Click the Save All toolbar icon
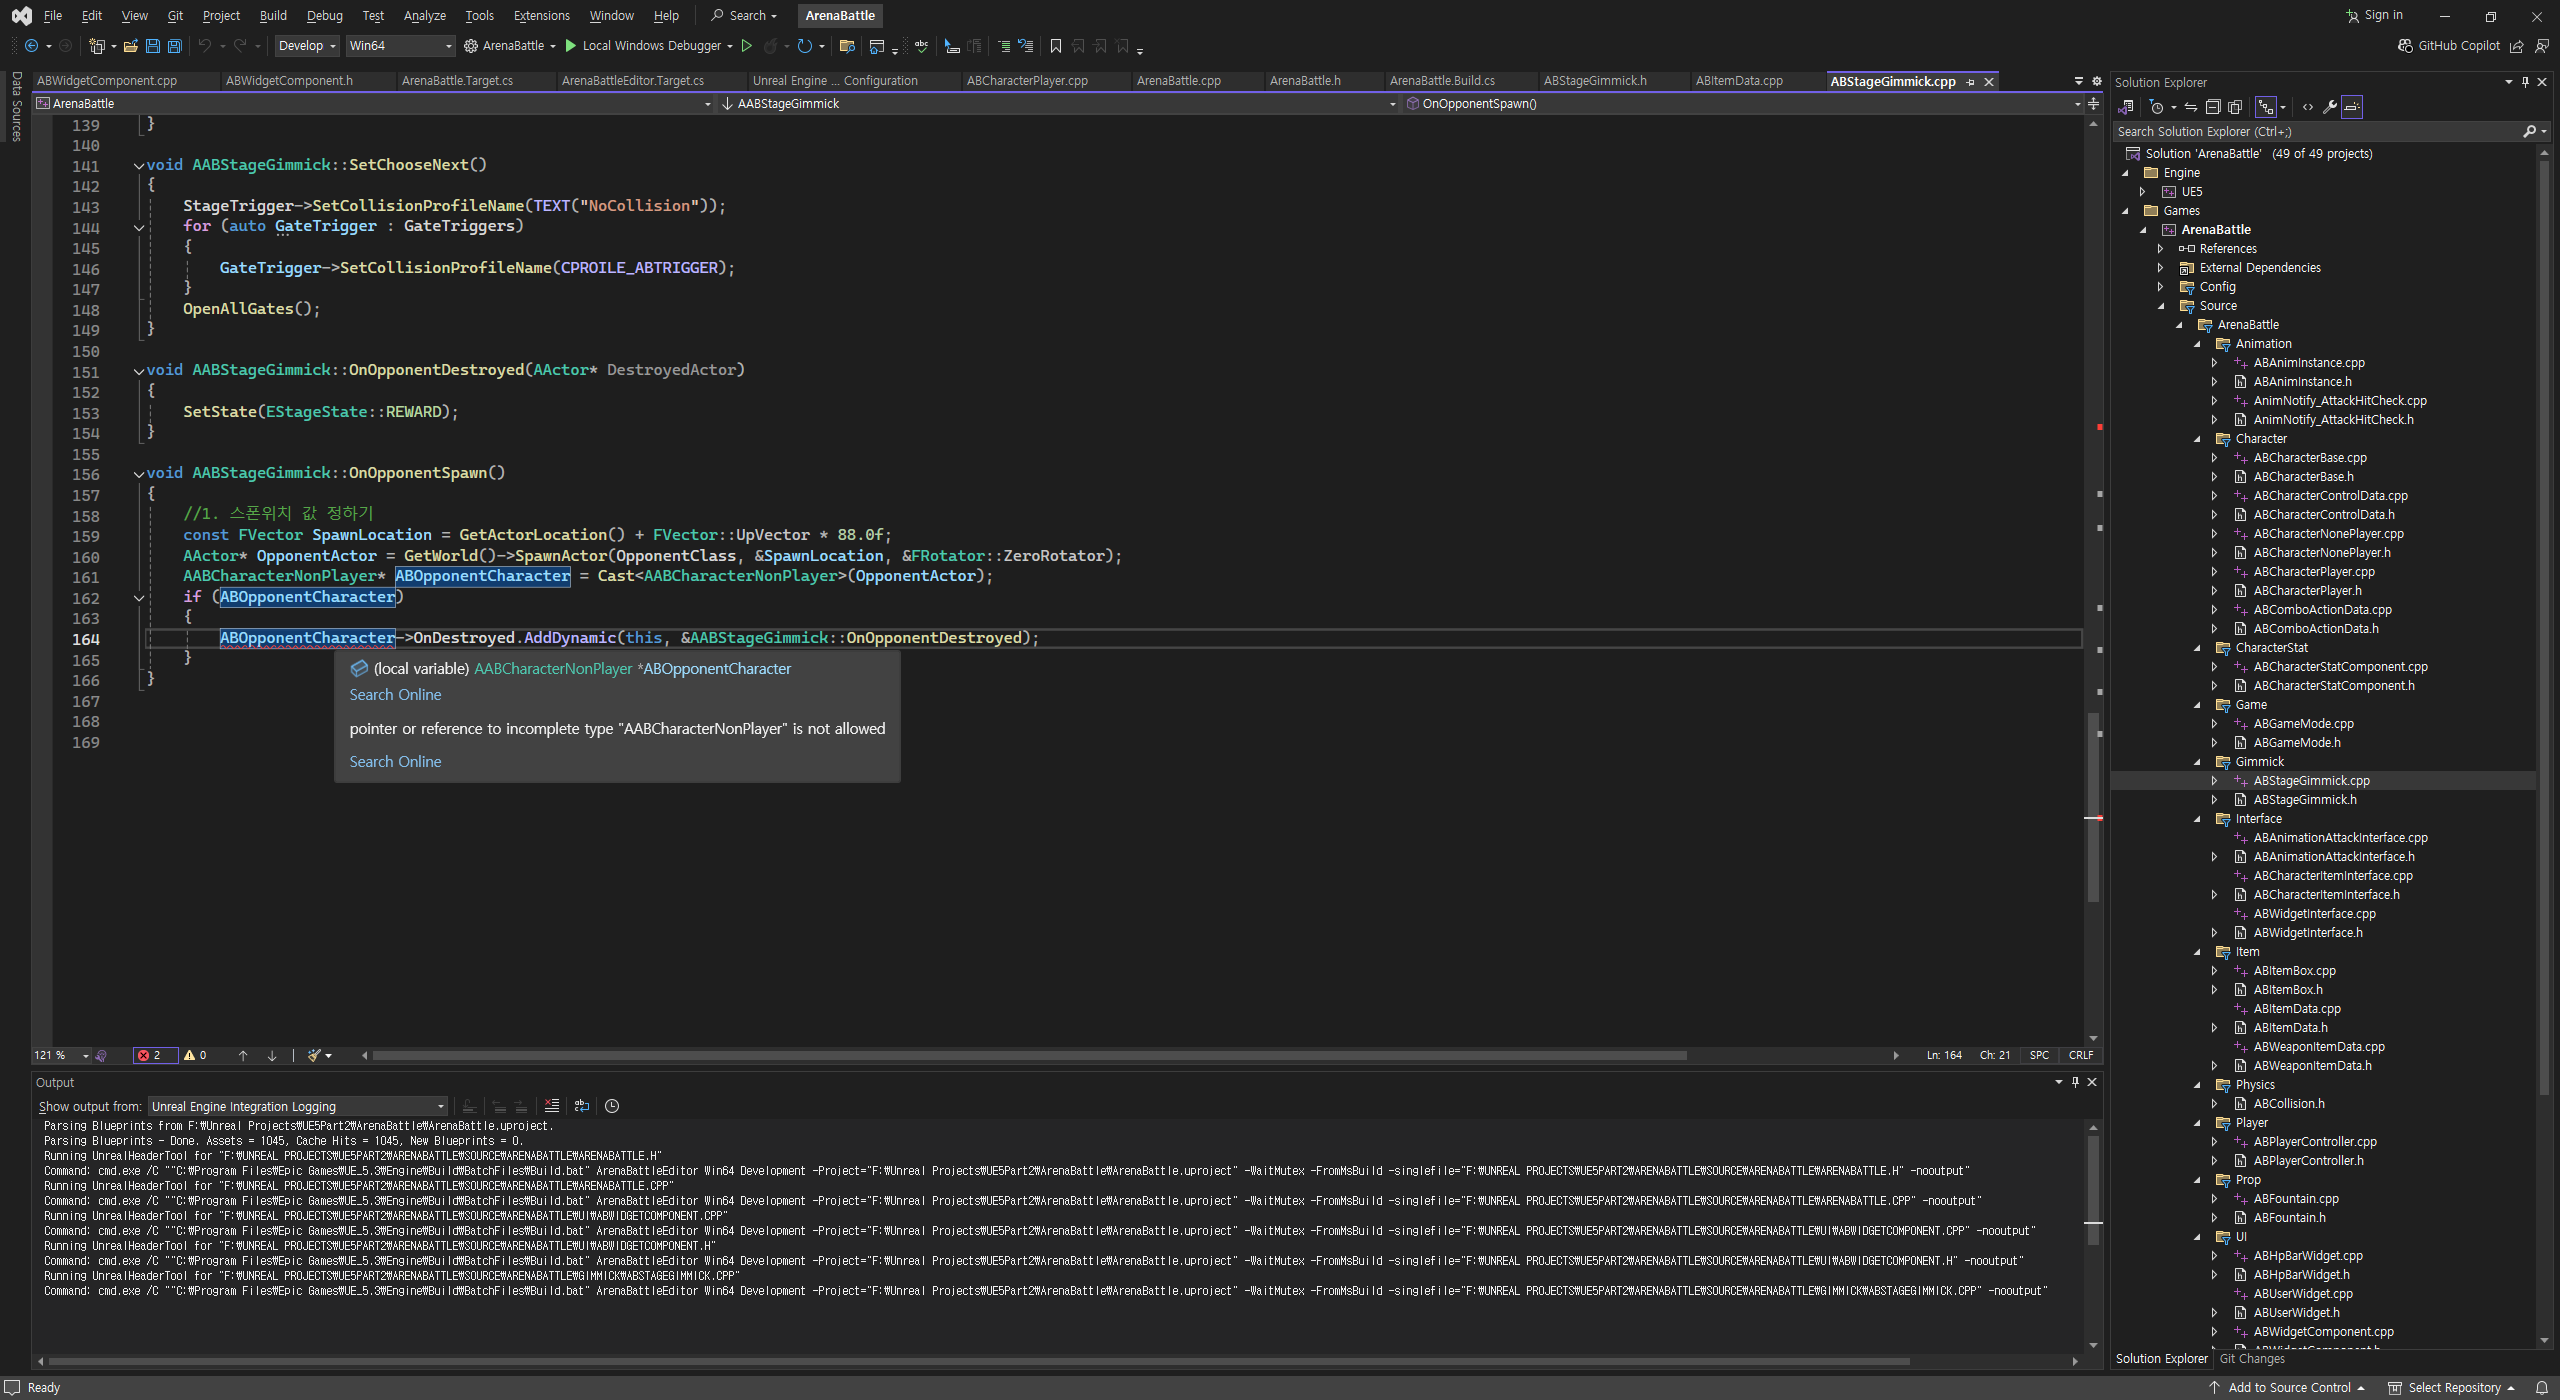2560x1400 pixels. pyautogui.click(x=174, y=46)
